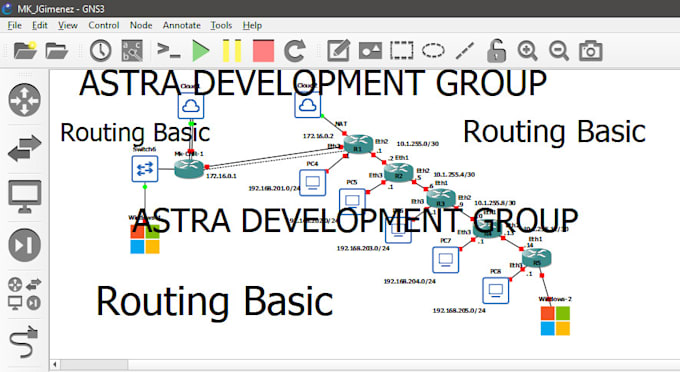Image resolution: width=680 pixels, height=372 pixels.
Task: Click the 172.16.0.1 address label
Action: [x=221, y=176]
